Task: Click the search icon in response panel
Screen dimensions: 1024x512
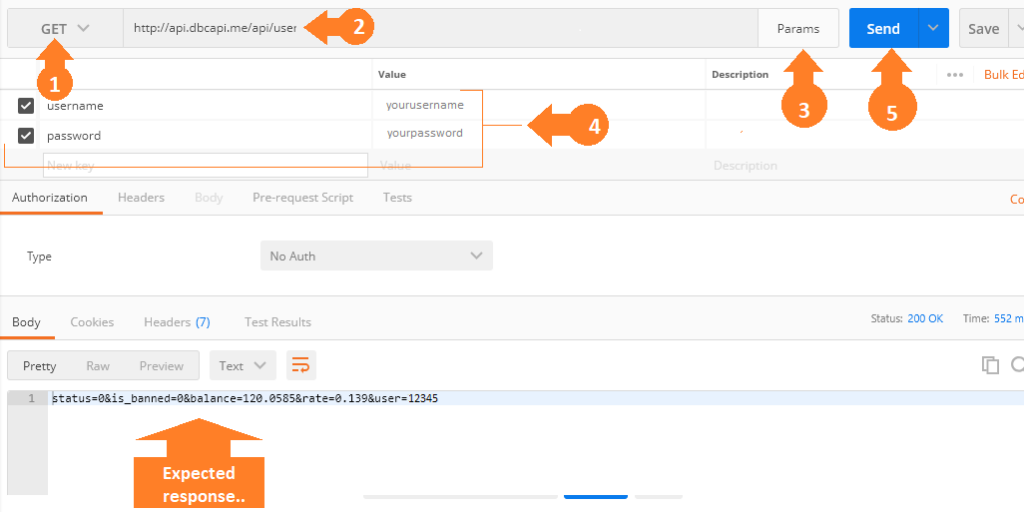Action: (x=1017, y=365)
